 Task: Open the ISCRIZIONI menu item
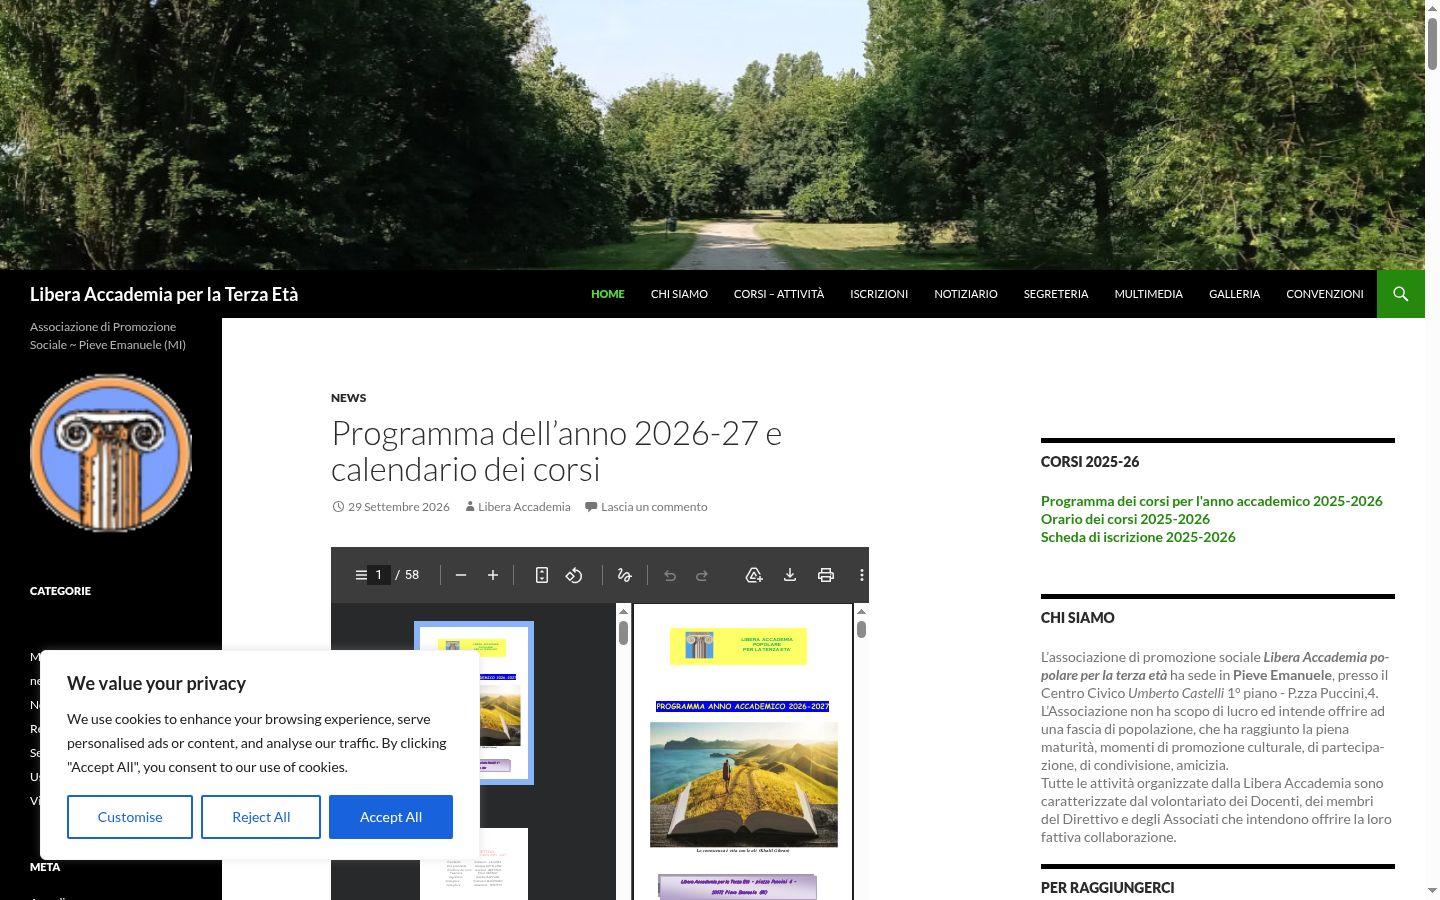[x=879, y=294]
